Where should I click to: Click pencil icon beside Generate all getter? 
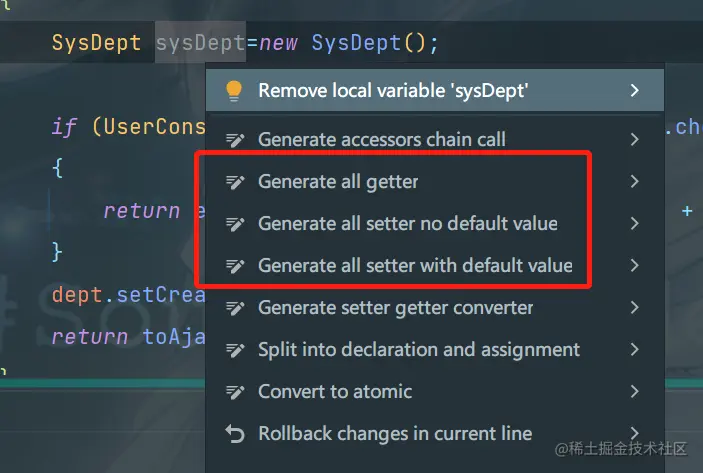pos(235,182)
